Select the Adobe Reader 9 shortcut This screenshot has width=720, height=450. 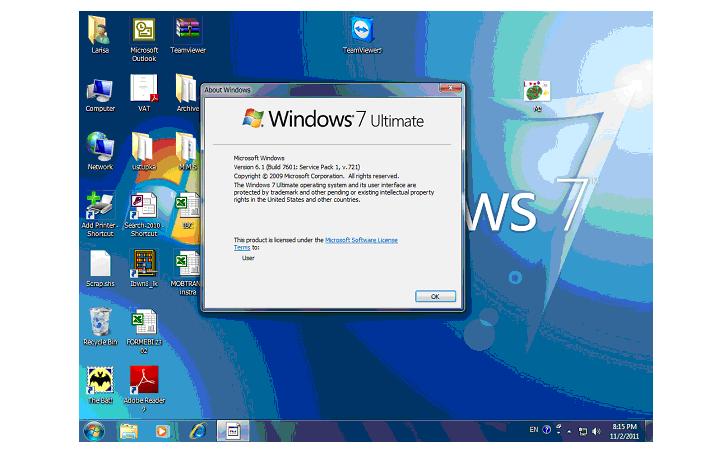[144, 388]
